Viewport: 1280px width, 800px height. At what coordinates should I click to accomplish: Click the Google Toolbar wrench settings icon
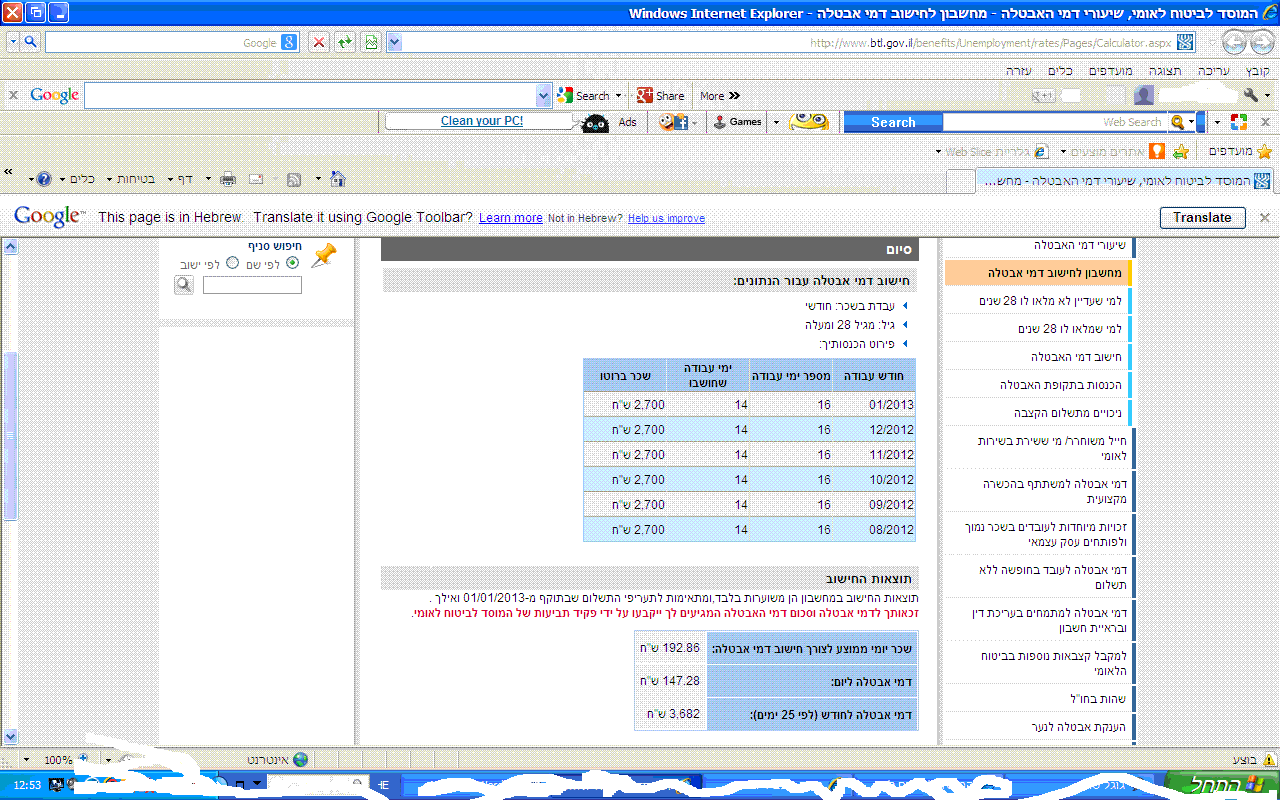click(1250, 95)
